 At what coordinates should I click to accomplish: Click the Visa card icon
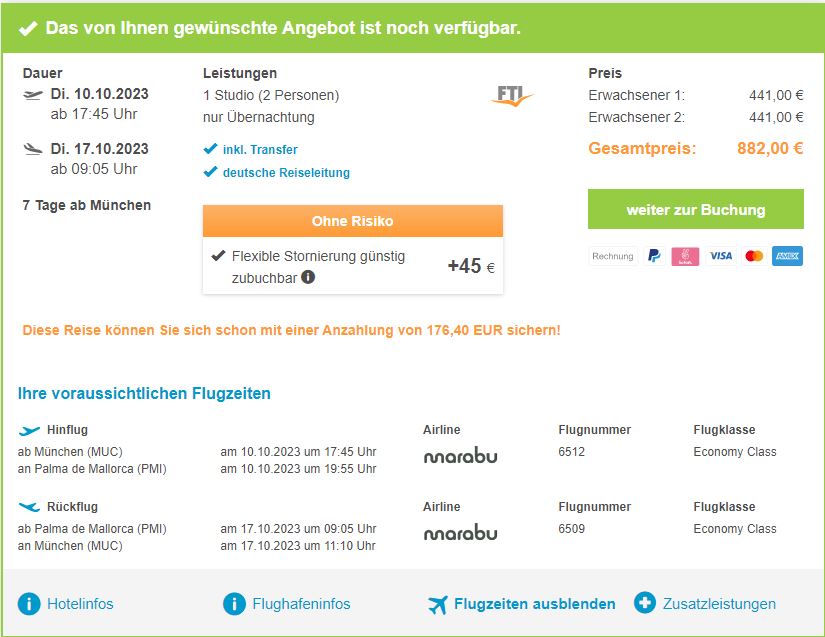(720, 256)
